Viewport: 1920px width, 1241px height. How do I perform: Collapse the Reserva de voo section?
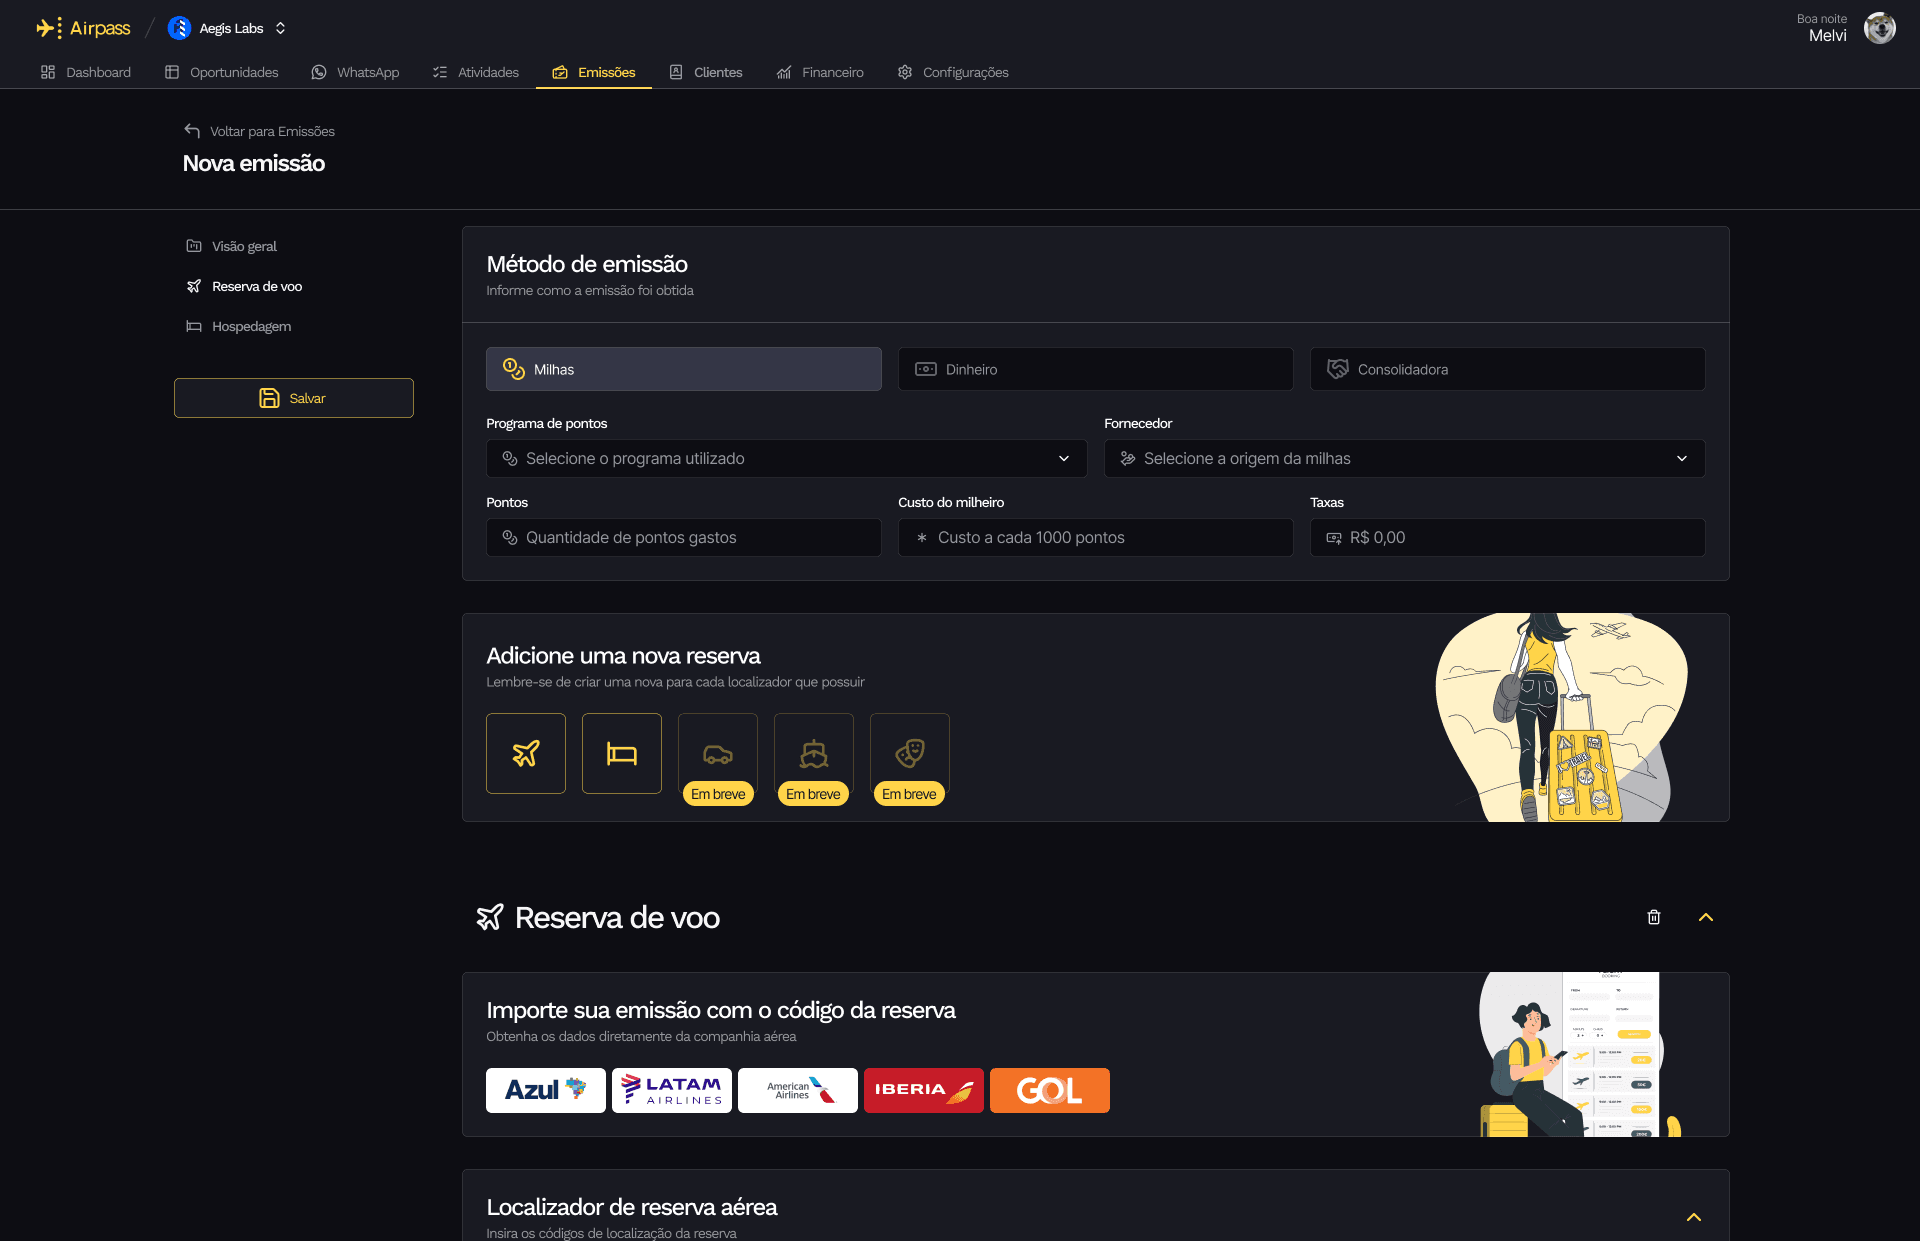[x=1706, y=917]
